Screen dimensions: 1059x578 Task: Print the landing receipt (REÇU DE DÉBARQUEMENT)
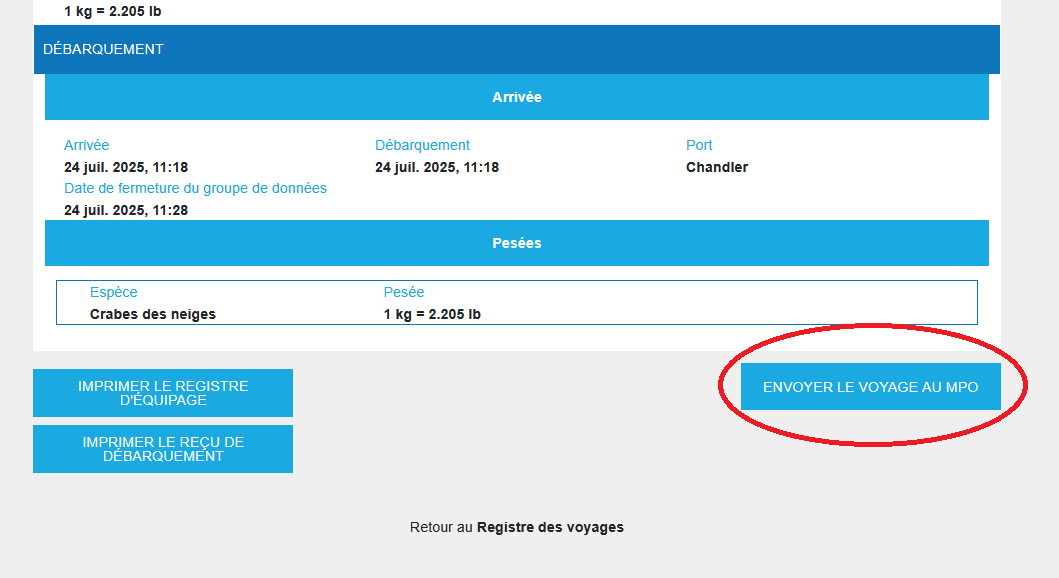point(163,449)
